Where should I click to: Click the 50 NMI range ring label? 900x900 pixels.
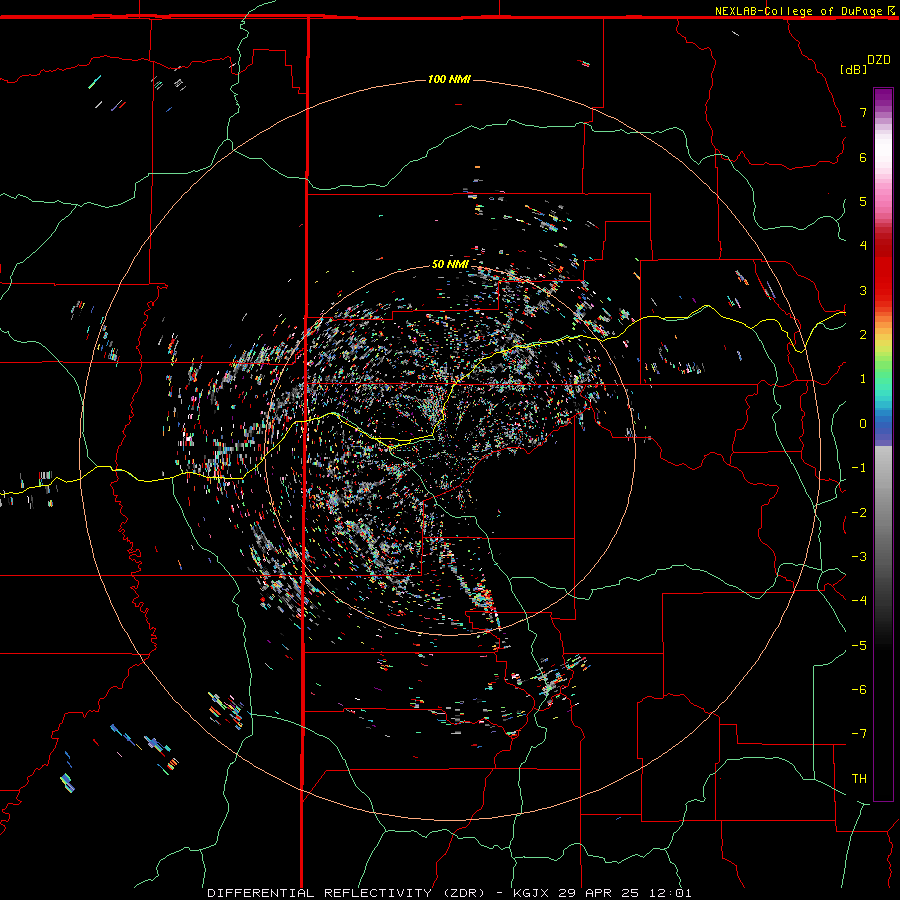pyautogui.click(x=450, y=264)
